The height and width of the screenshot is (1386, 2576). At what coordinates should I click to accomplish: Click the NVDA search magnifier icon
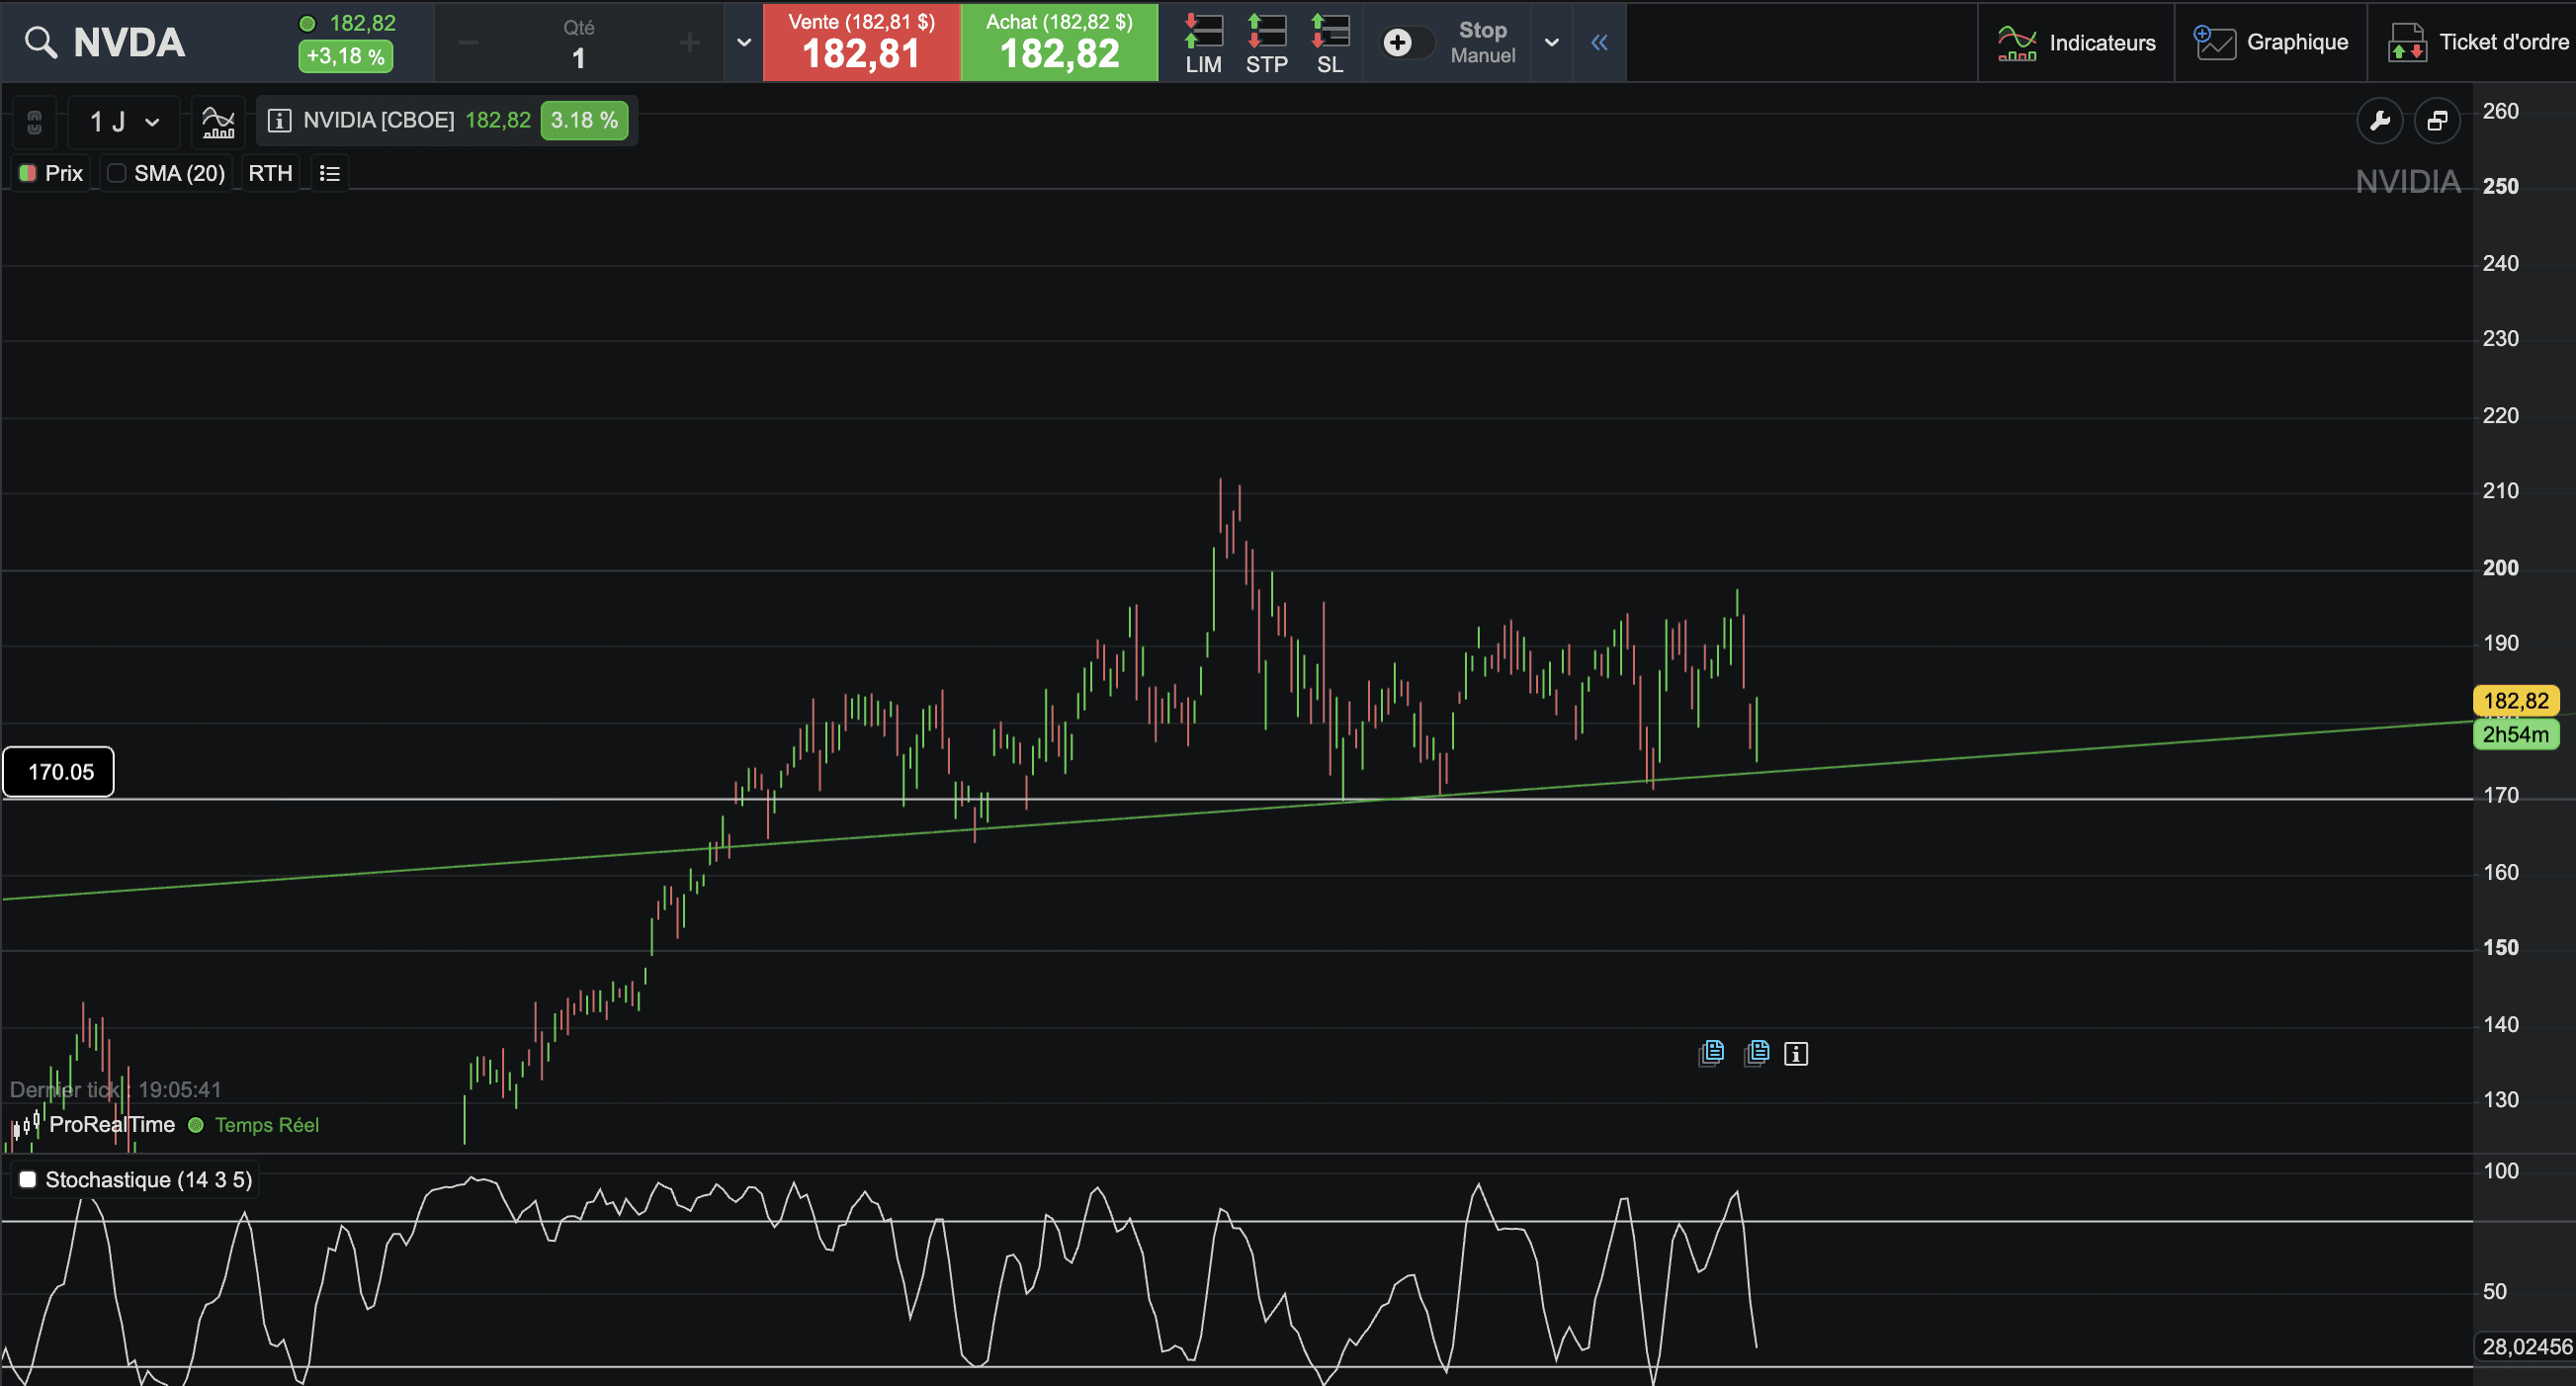point(41,43)
